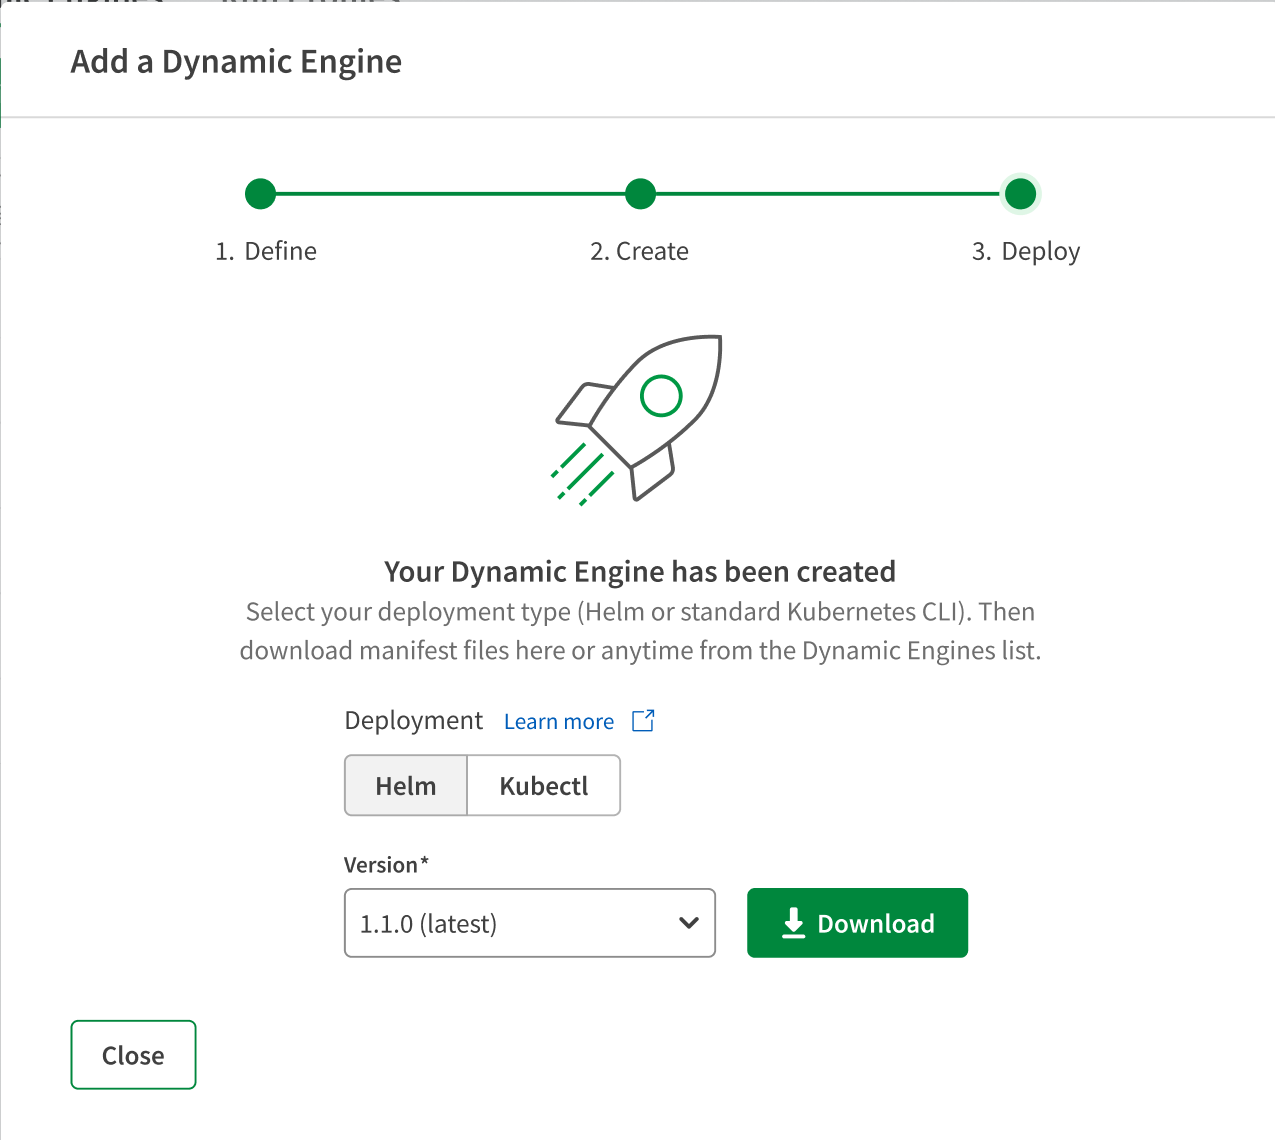
Task: Click the external link icon beside Learn more
Action: [x=643, y=721]
